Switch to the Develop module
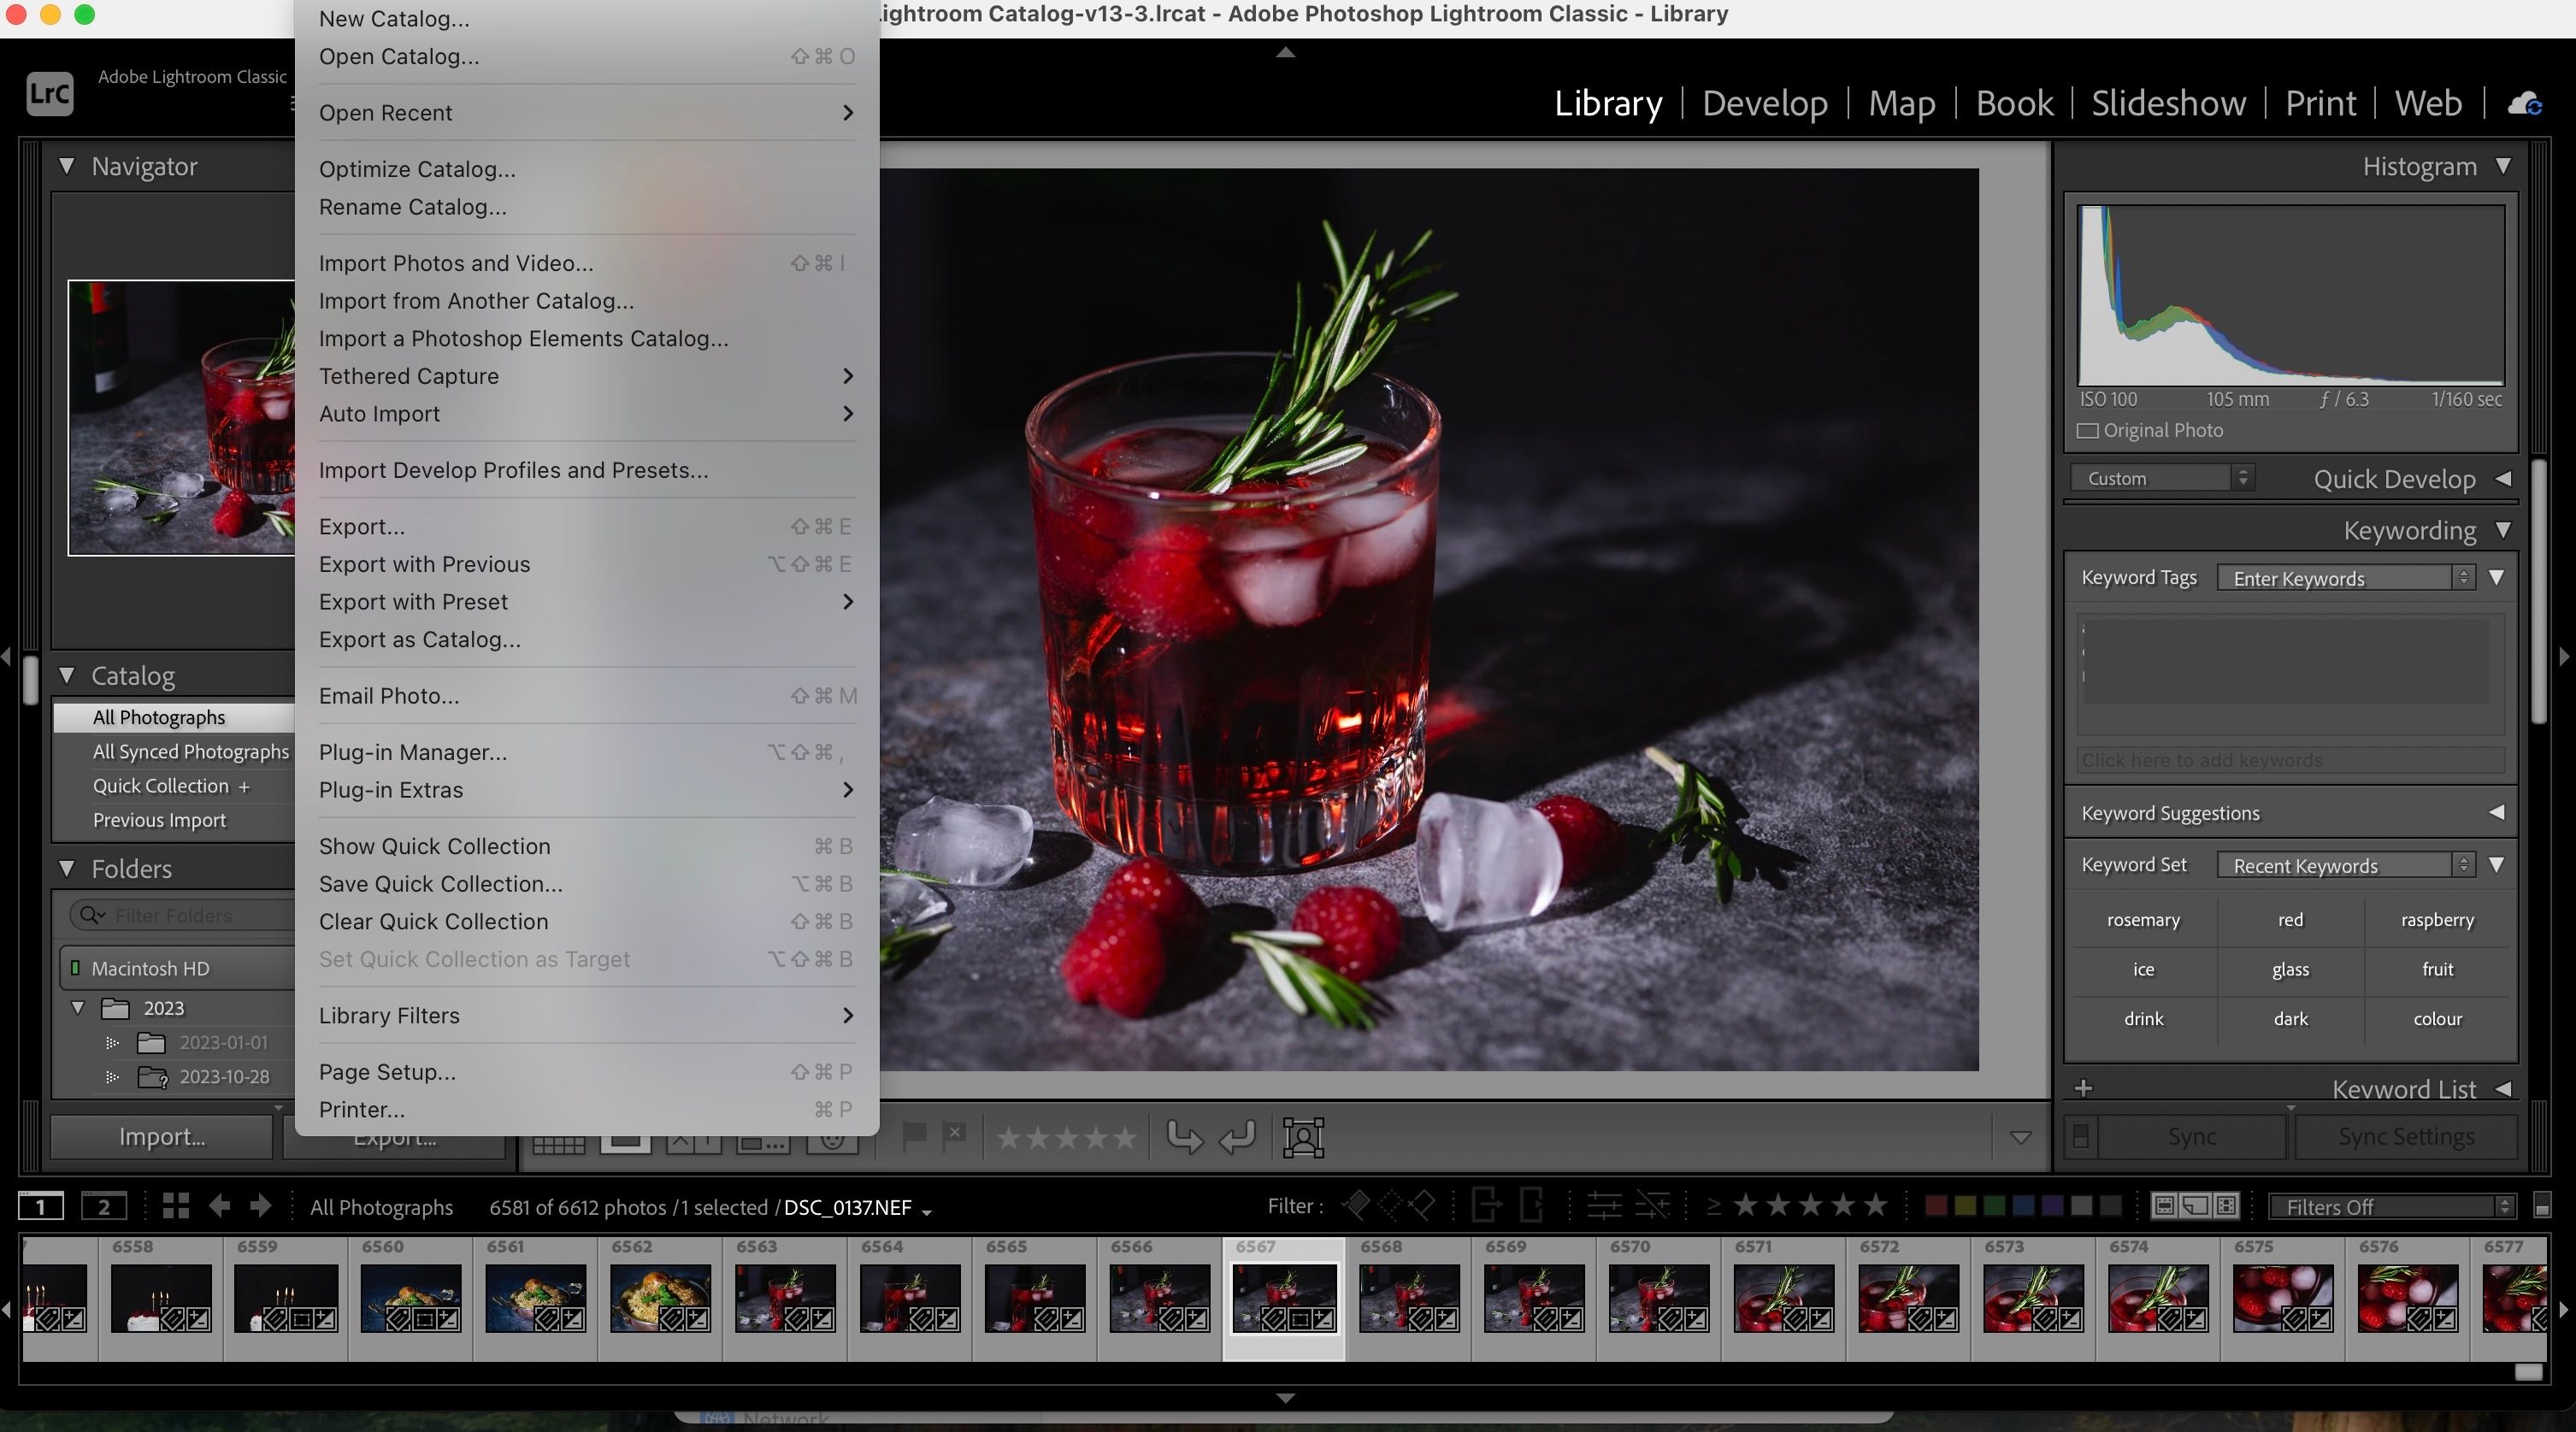Viewport: 2576px width, 1432px height. point(1765,103)
